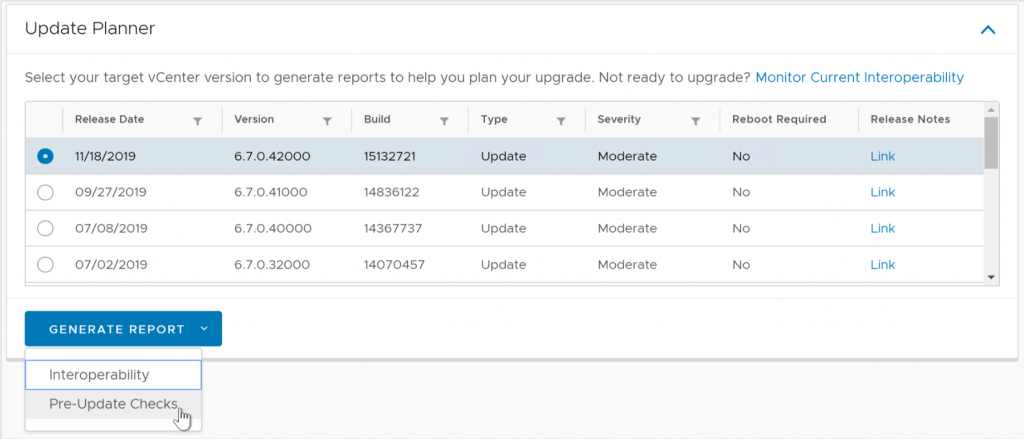Click the Update Planner panel title
The image size is (1024, 439).
pyautogui.click(x=89, y=28)
